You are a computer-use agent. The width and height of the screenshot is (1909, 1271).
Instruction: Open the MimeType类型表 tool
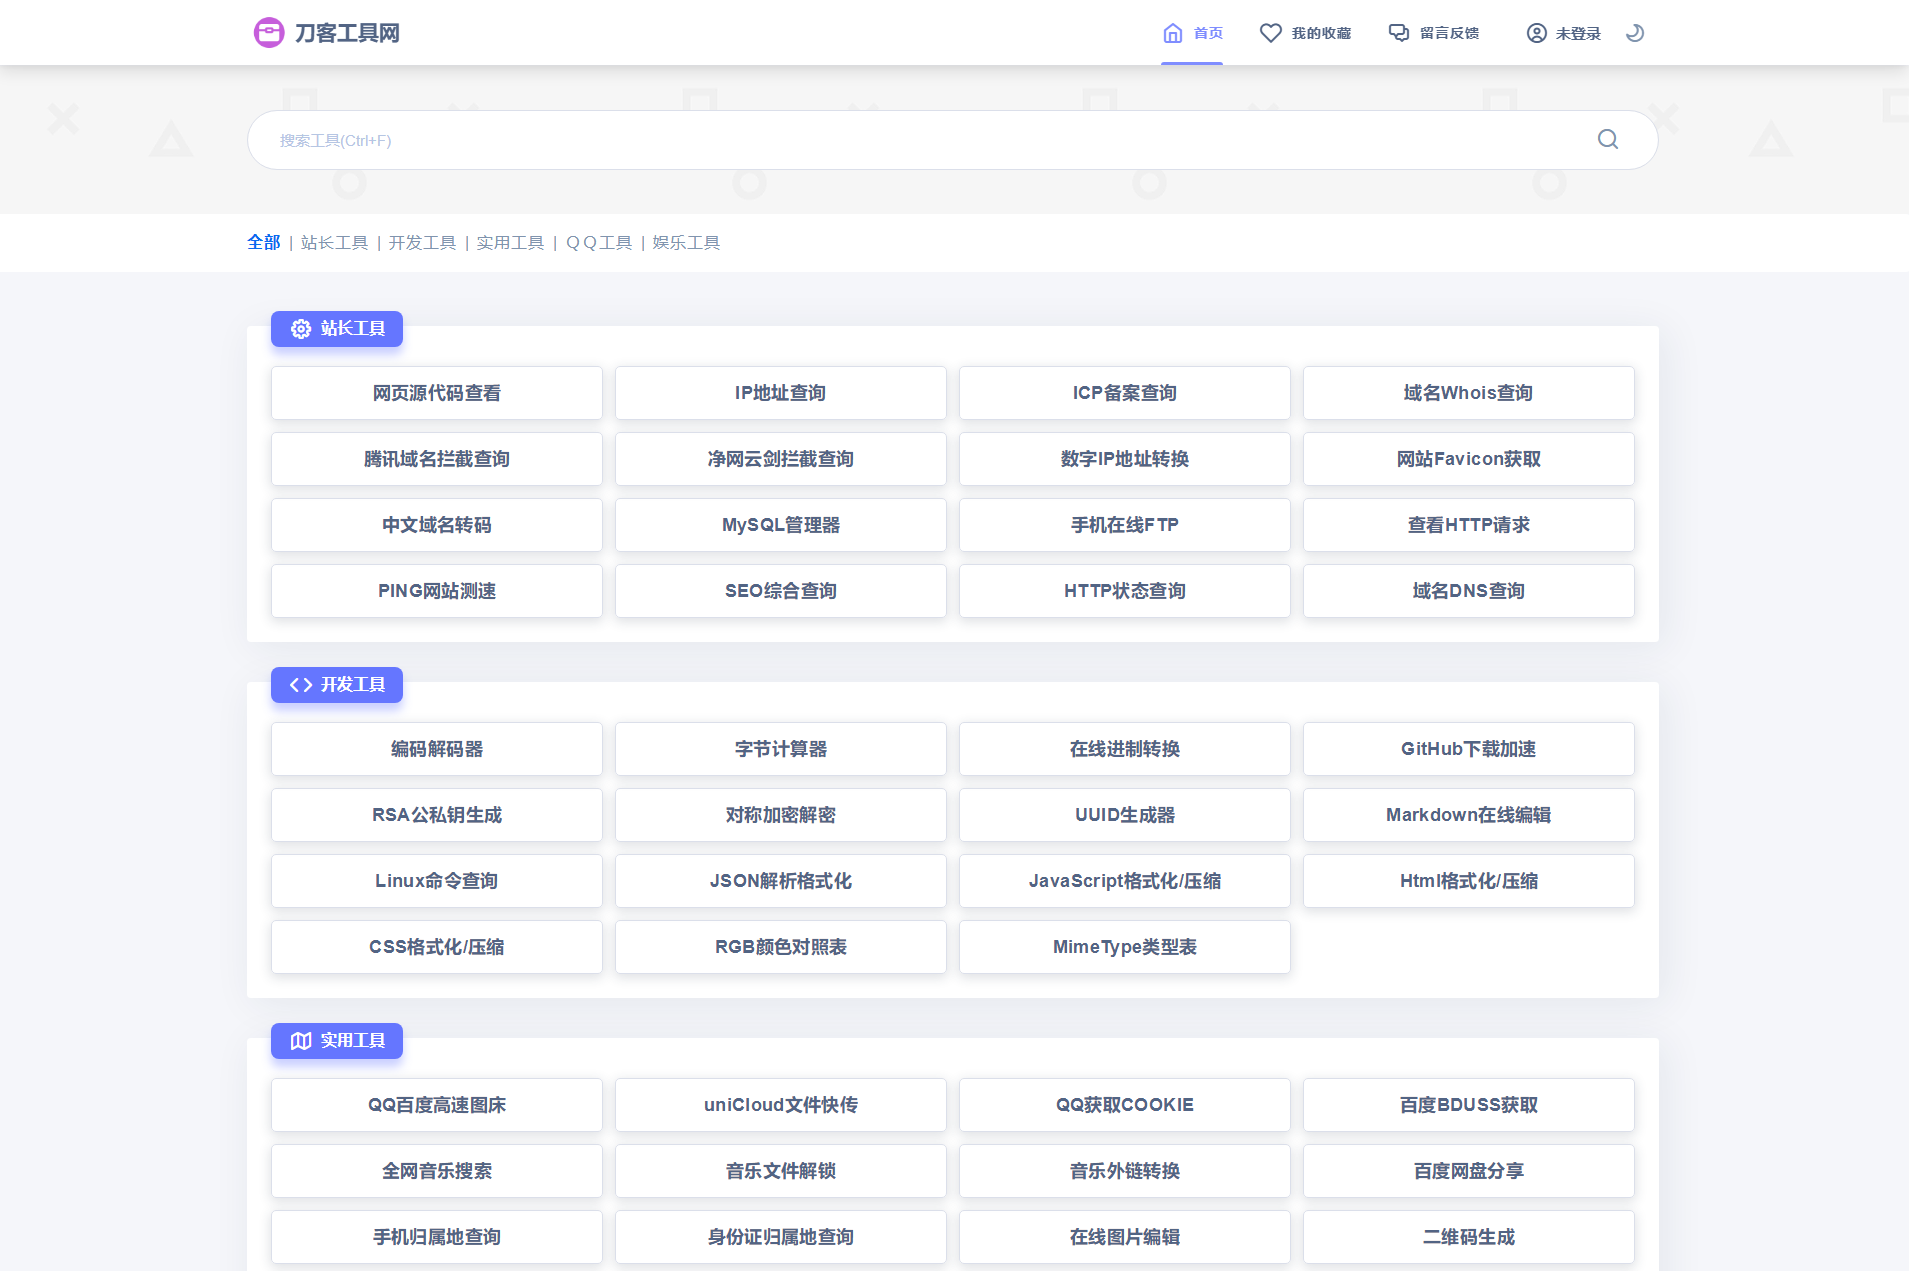tap(1125, 947)
